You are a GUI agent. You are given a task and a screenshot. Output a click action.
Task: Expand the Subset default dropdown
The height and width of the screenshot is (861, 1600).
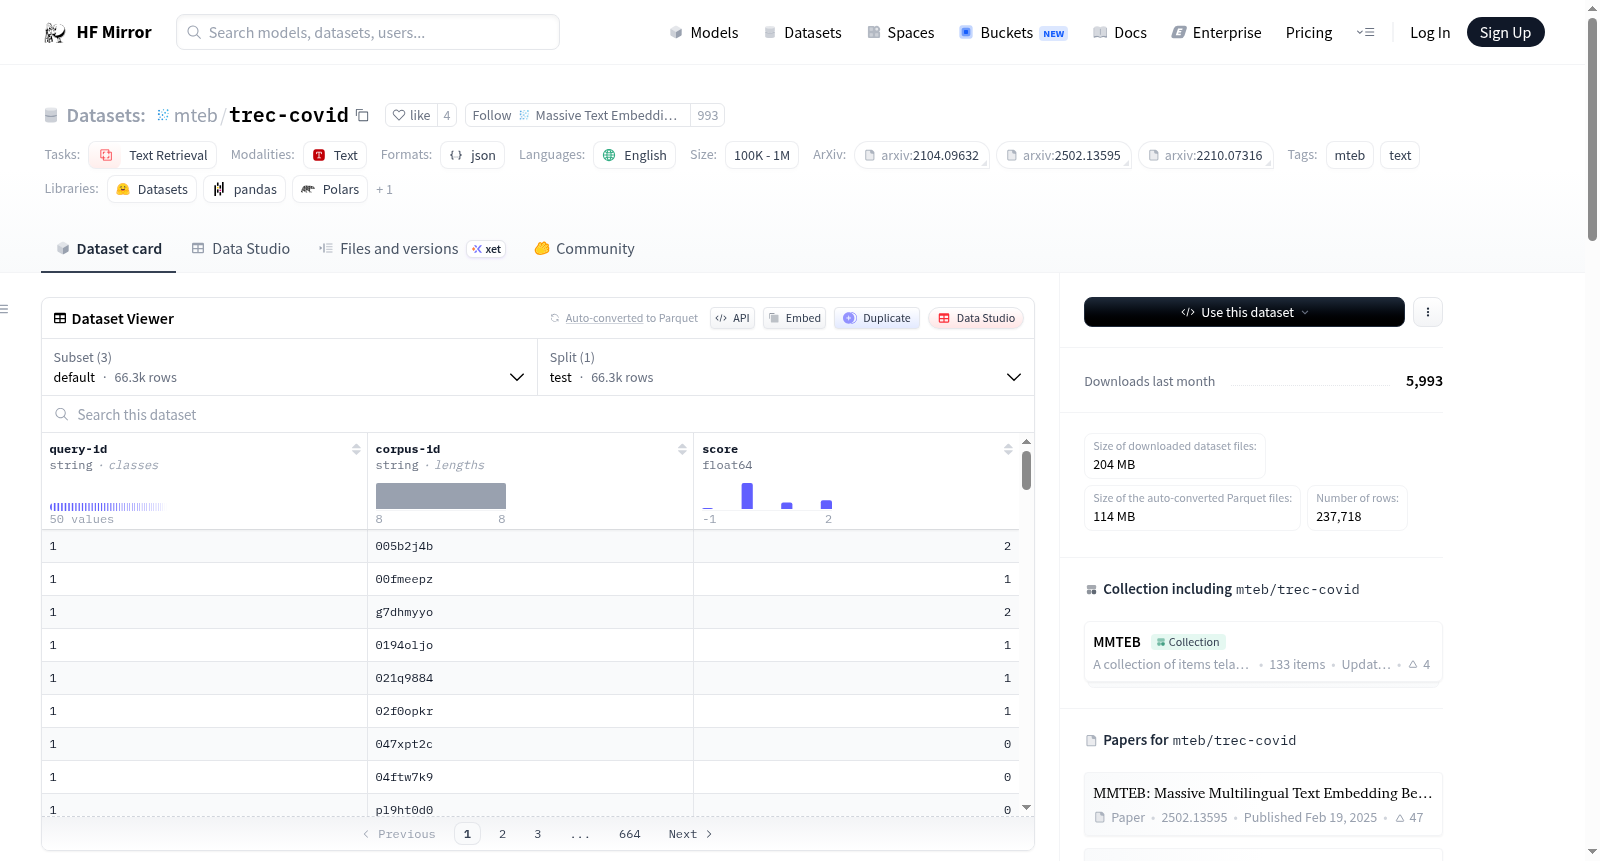(290, 367)
